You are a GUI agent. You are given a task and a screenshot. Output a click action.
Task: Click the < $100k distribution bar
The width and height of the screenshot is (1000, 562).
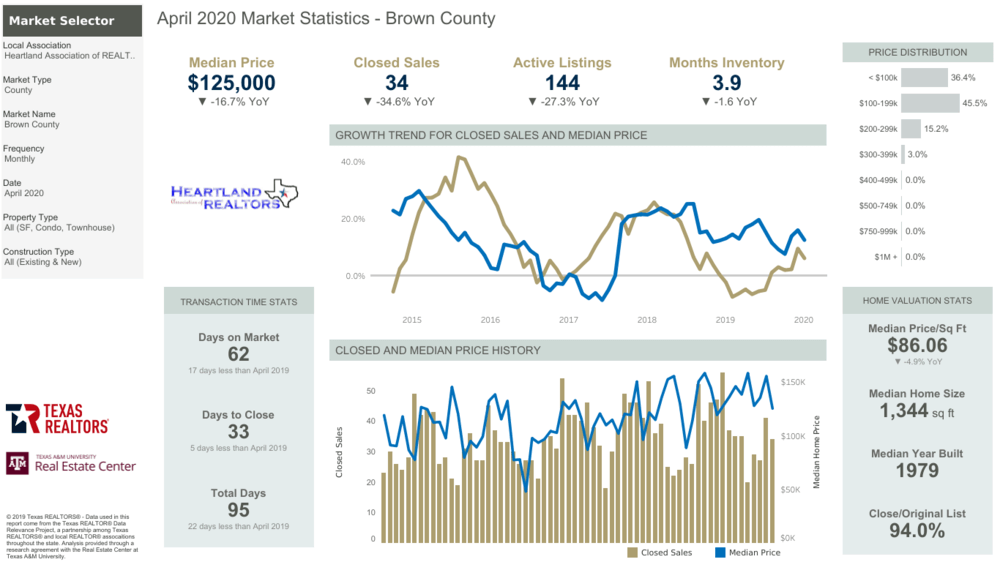(x=924, y=78)
